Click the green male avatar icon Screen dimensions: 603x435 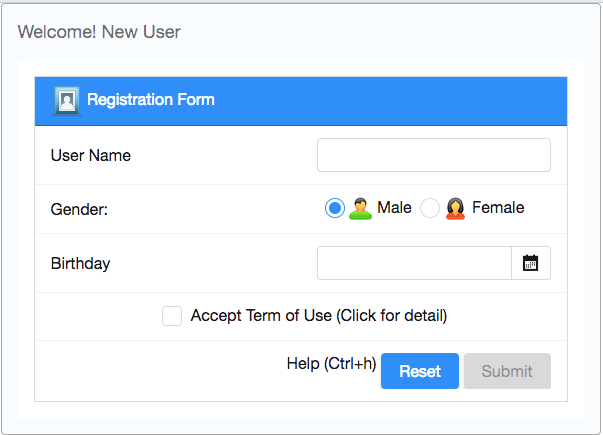pos(360,208)
